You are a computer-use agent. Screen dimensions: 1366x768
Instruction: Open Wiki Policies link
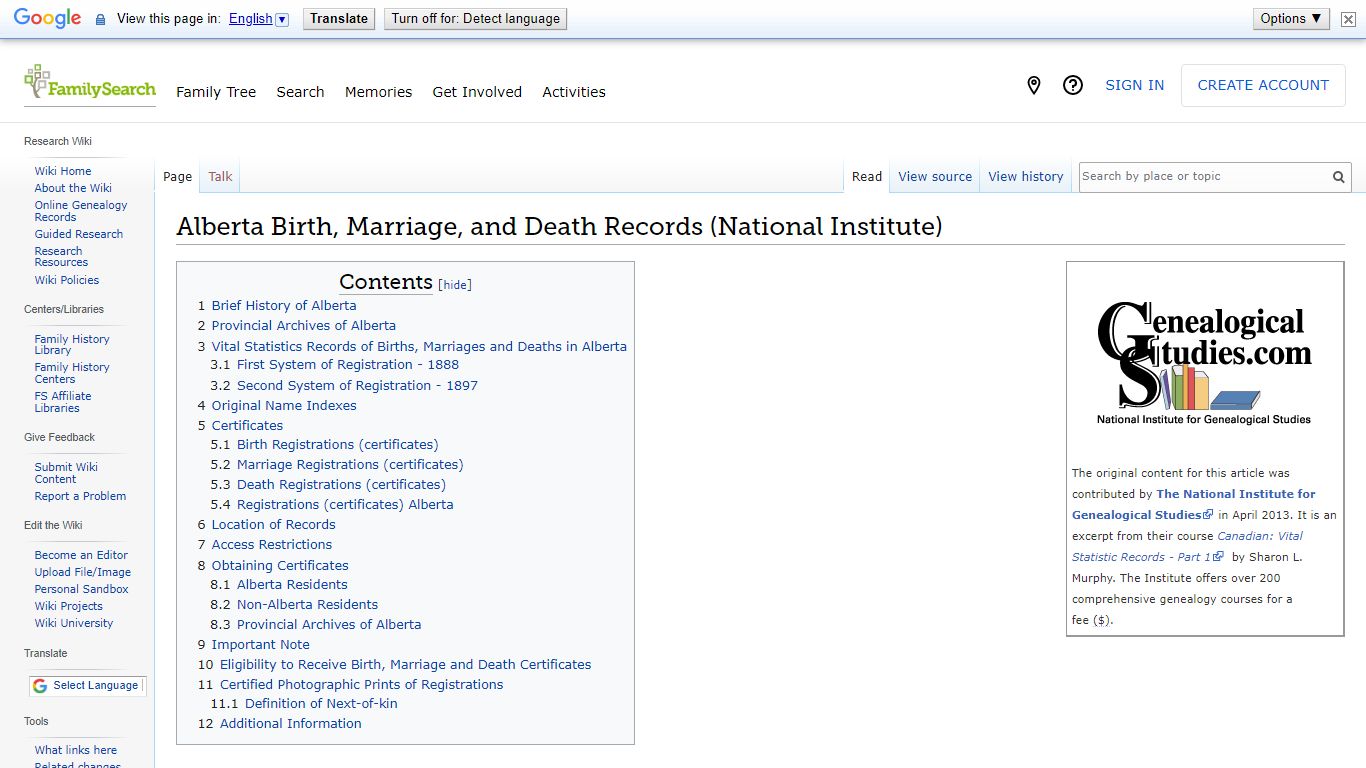67,280
